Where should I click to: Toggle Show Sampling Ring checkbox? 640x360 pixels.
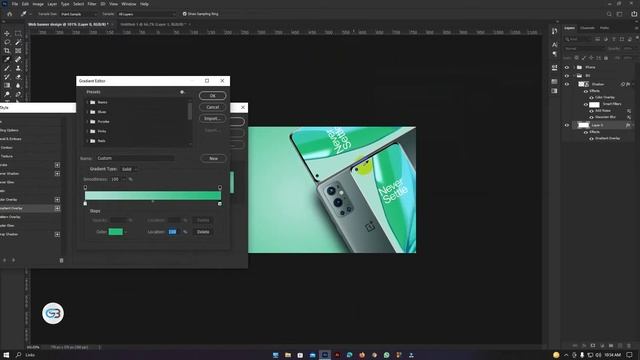[184, 14]
